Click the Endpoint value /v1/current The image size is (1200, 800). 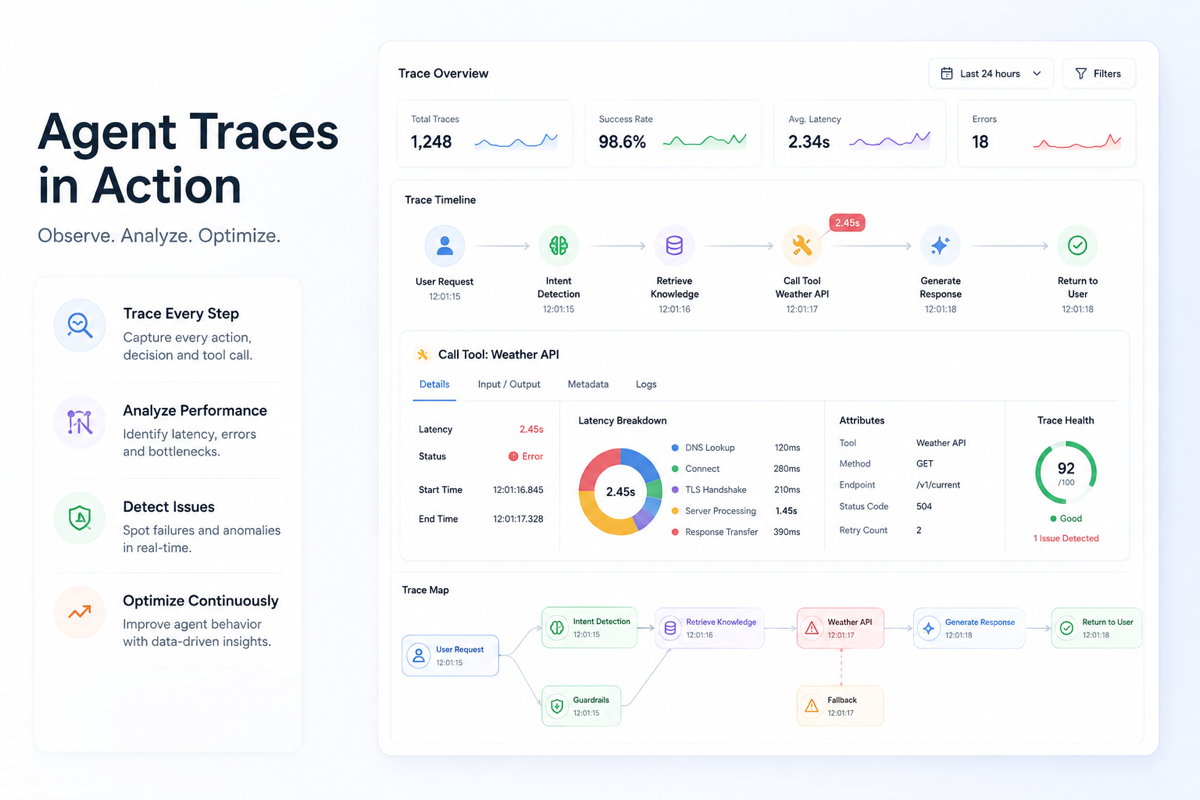click(938, 485)
